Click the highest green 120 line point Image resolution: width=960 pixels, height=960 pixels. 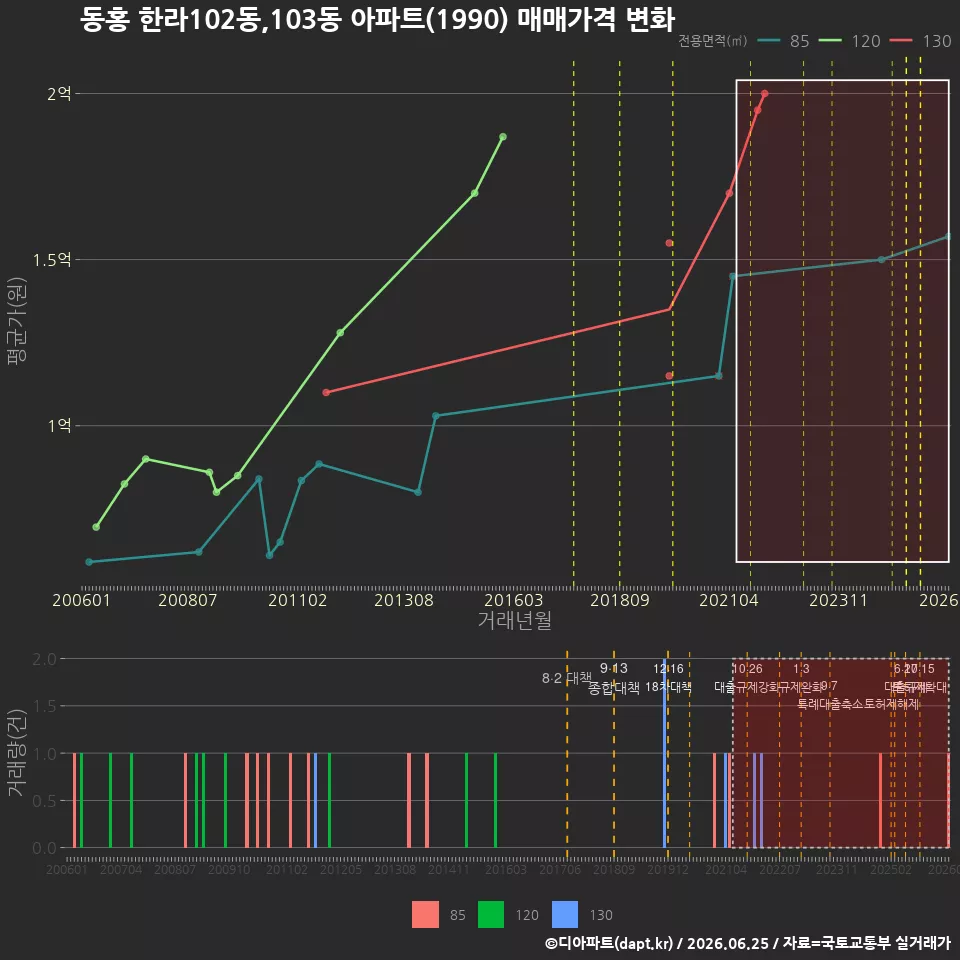503,137
